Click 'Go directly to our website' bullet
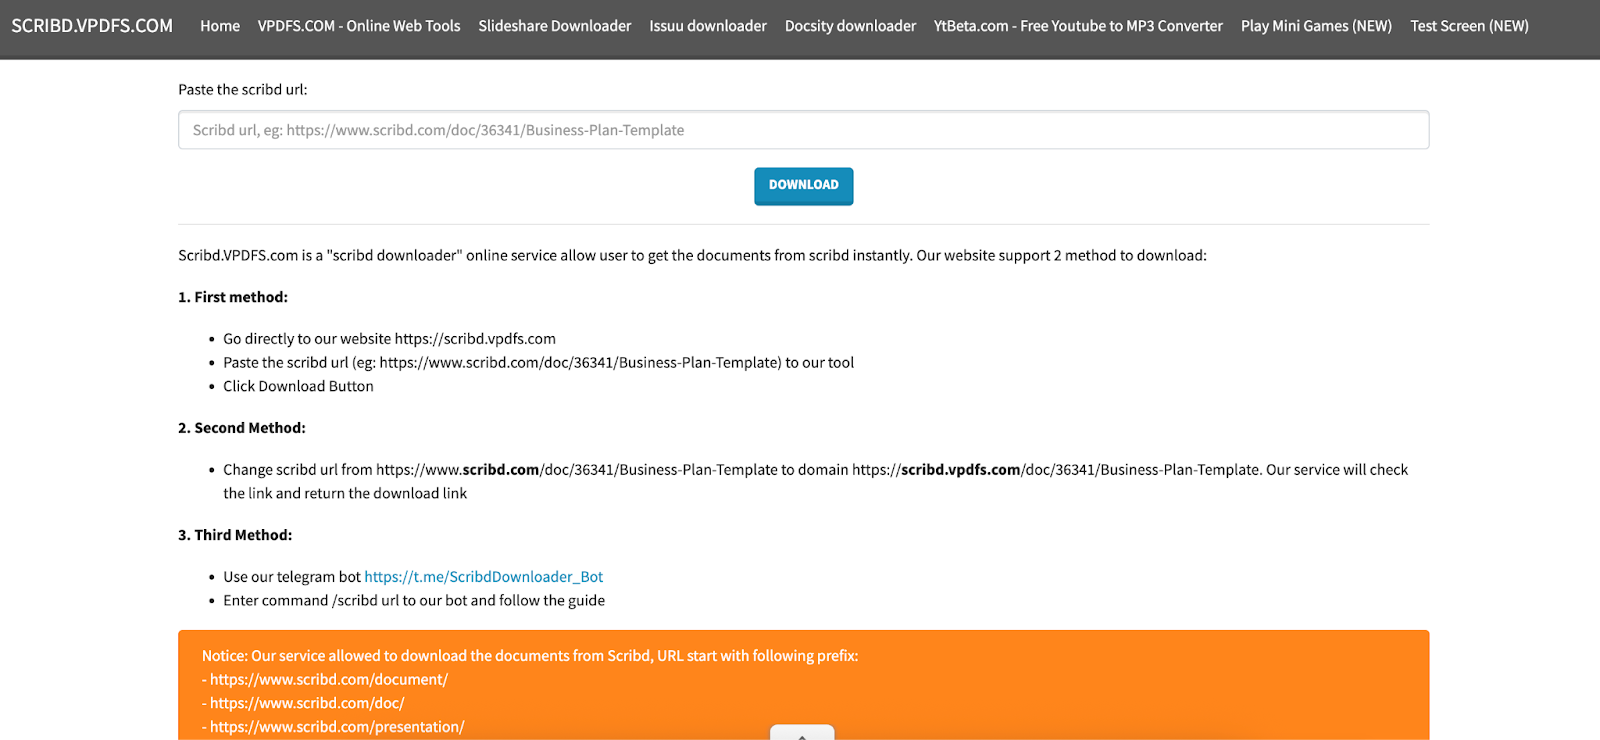Image resolution: width=1600 pixels, height=740 pixels. [x=389, y=339]
